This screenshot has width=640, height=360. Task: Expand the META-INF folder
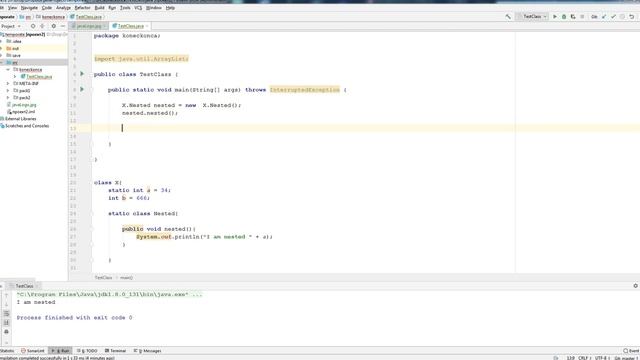point(8,83)
